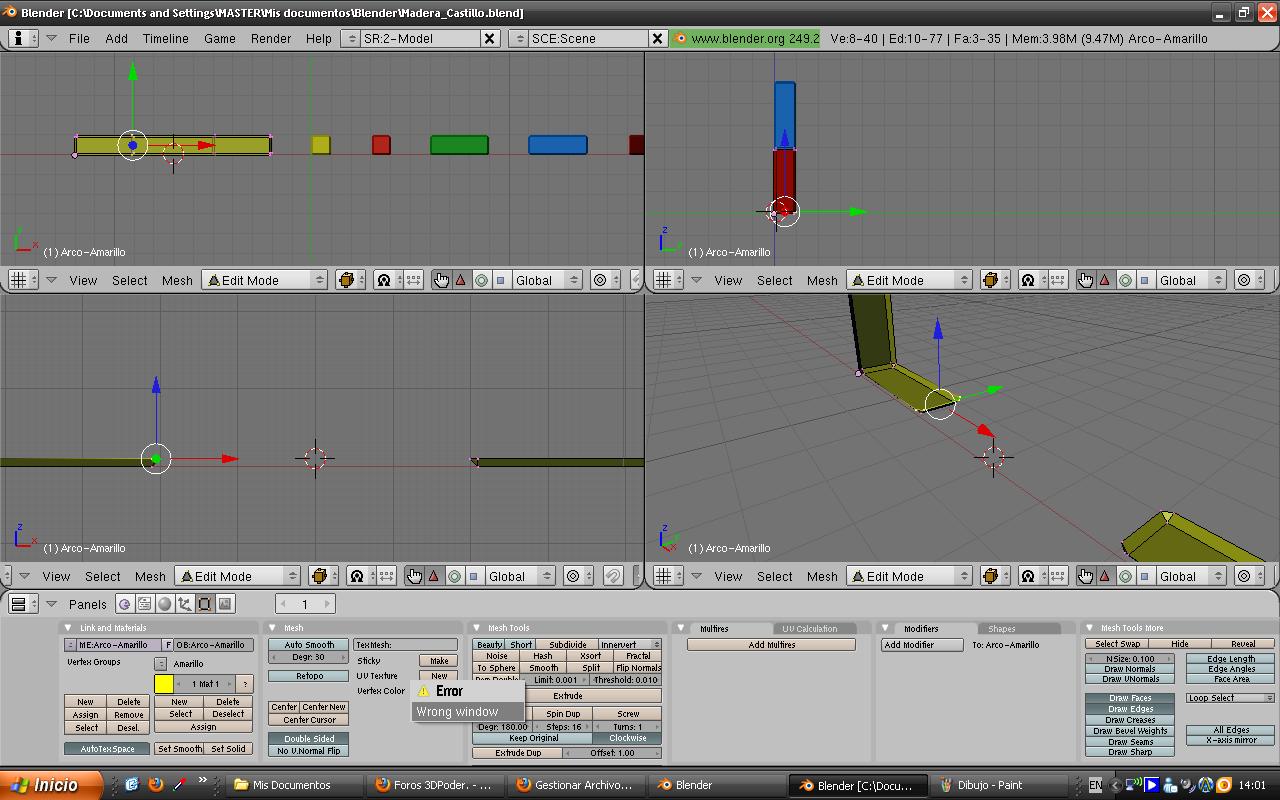Screen dimensions: 1280x800
Task: Open the Render menu
Action: [x=271, y=38]
